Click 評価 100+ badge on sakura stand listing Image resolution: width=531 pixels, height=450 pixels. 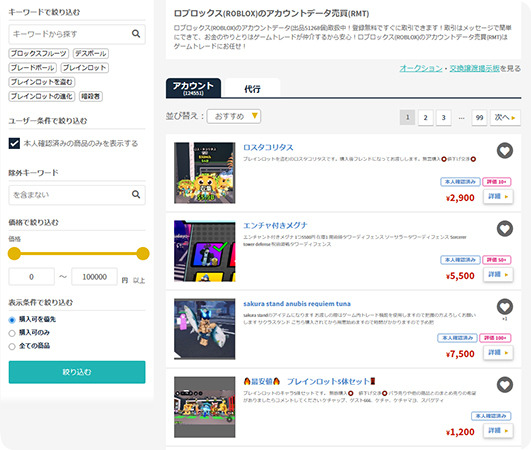[x=495, y=338]
